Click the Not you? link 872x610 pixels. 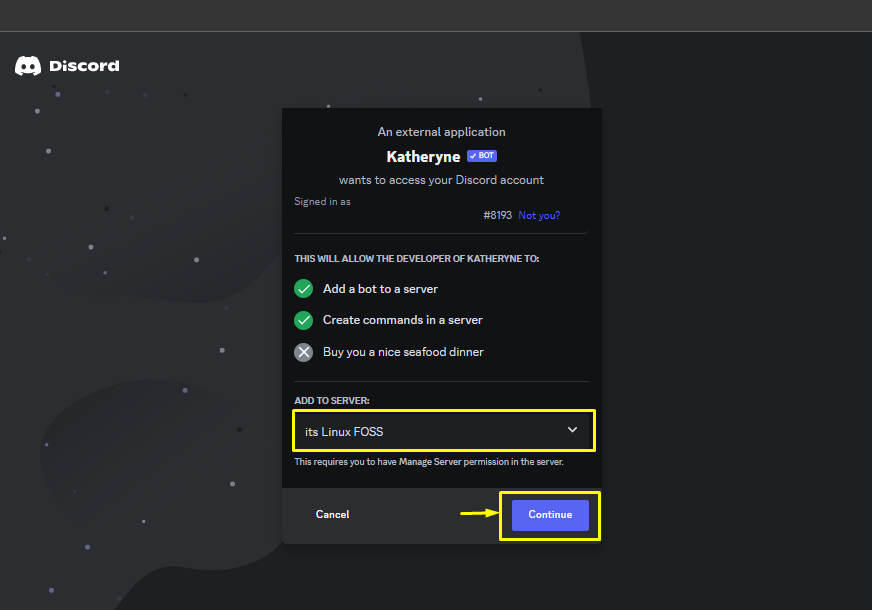539,215
